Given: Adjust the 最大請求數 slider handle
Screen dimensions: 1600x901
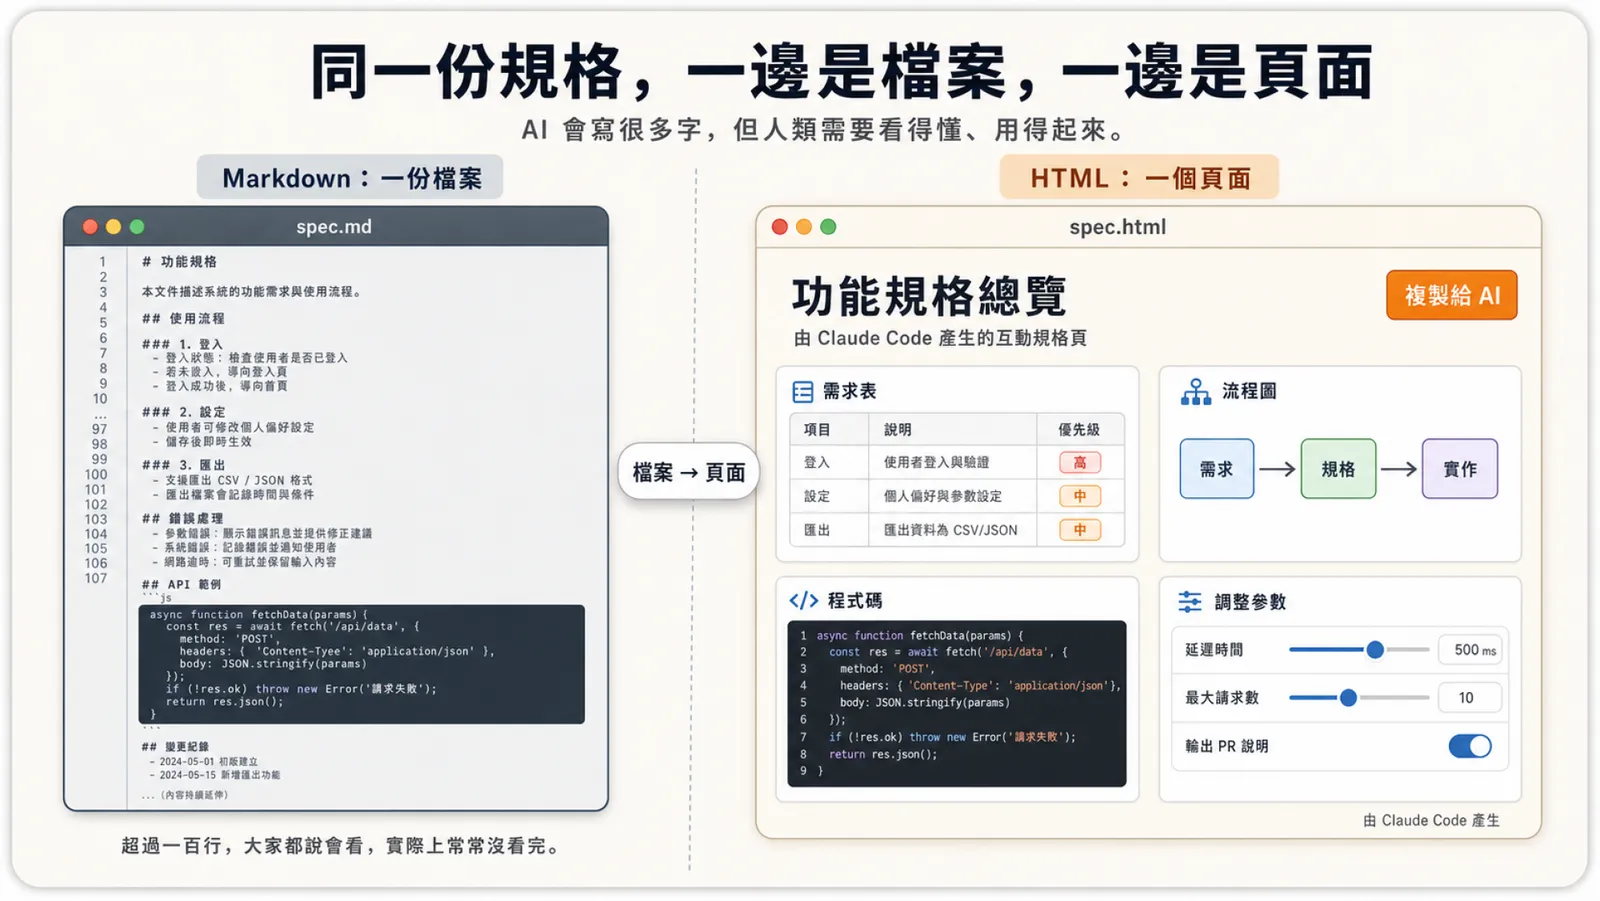Looking at the screenshot, I should pyautogui.click(x=1348, y=698).
